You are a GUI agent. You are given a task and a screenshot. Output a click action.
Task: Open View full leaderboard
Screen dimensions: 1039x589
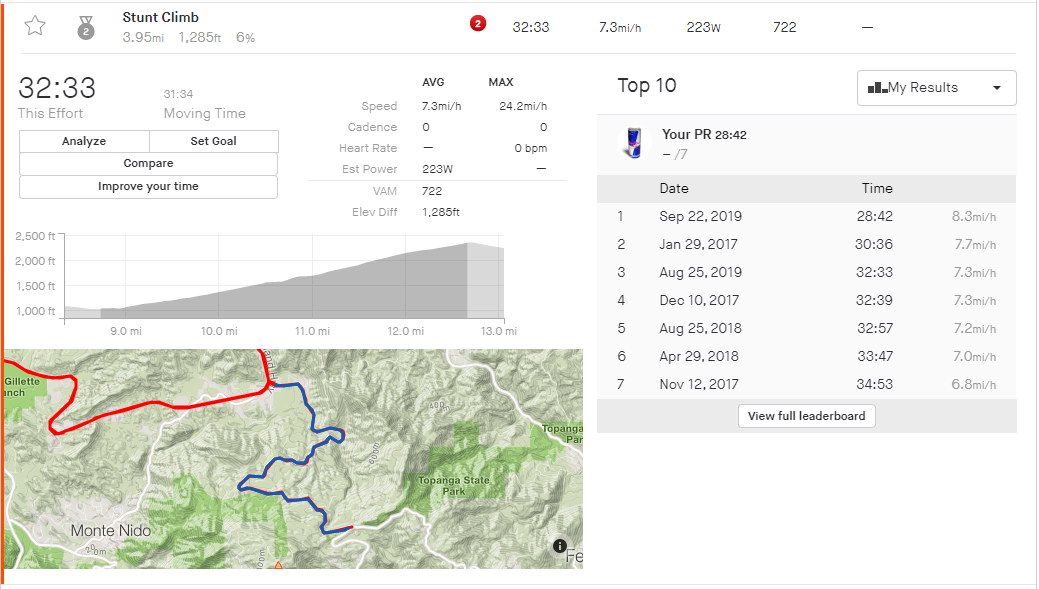[x=806, y=416]
